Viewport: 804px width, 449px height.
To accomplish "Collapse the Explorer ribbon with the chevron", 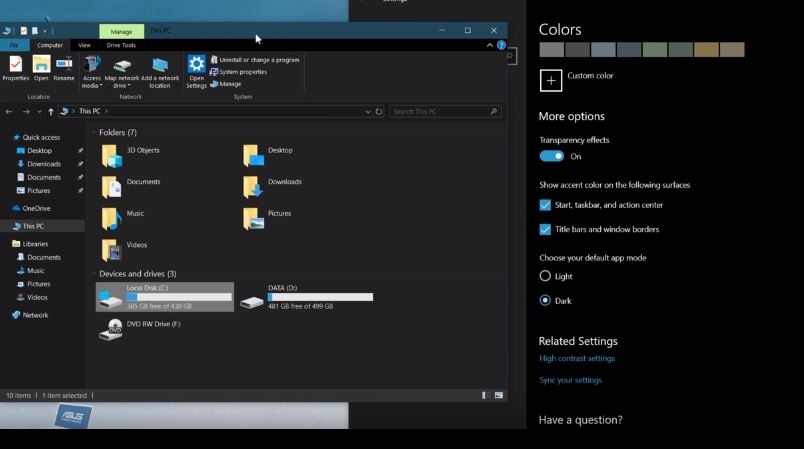I will tap(490, 45).
